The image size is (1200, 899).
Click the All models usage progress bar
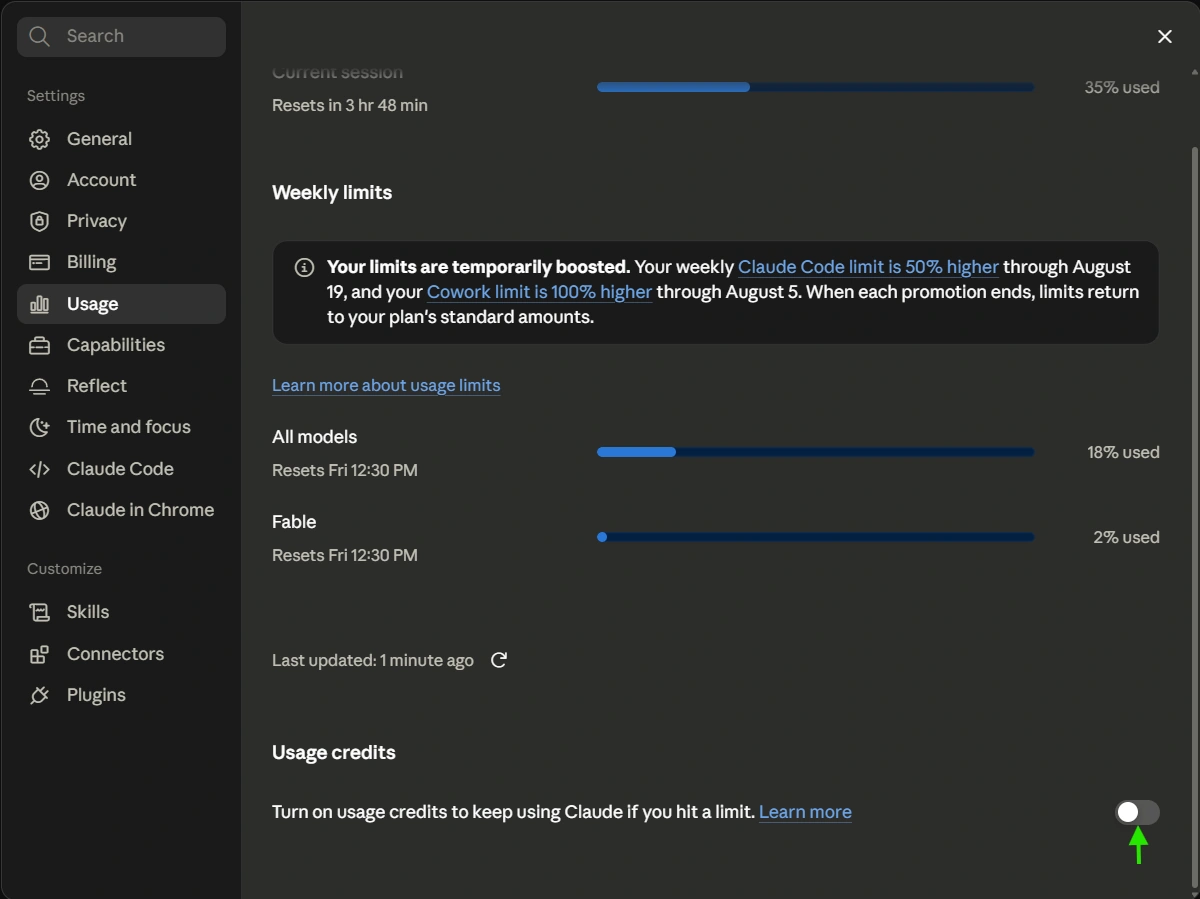pos(815,452)
